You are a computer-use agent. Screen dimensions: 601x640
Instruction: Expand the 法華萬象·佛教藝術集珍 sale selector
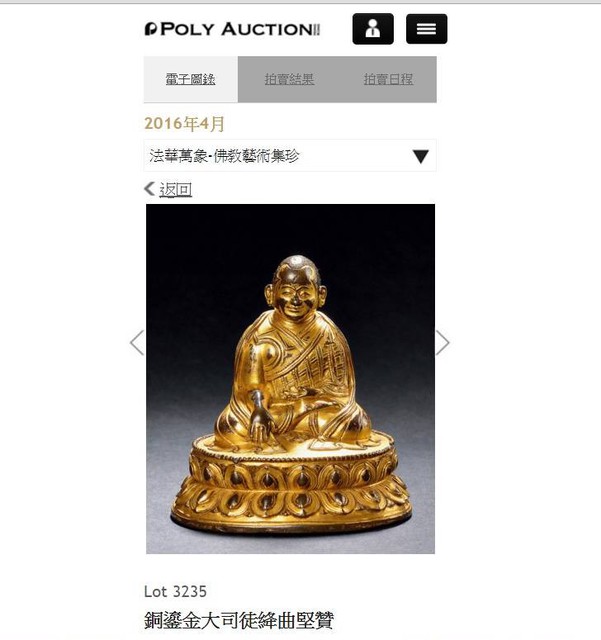(x=290, y=156)
